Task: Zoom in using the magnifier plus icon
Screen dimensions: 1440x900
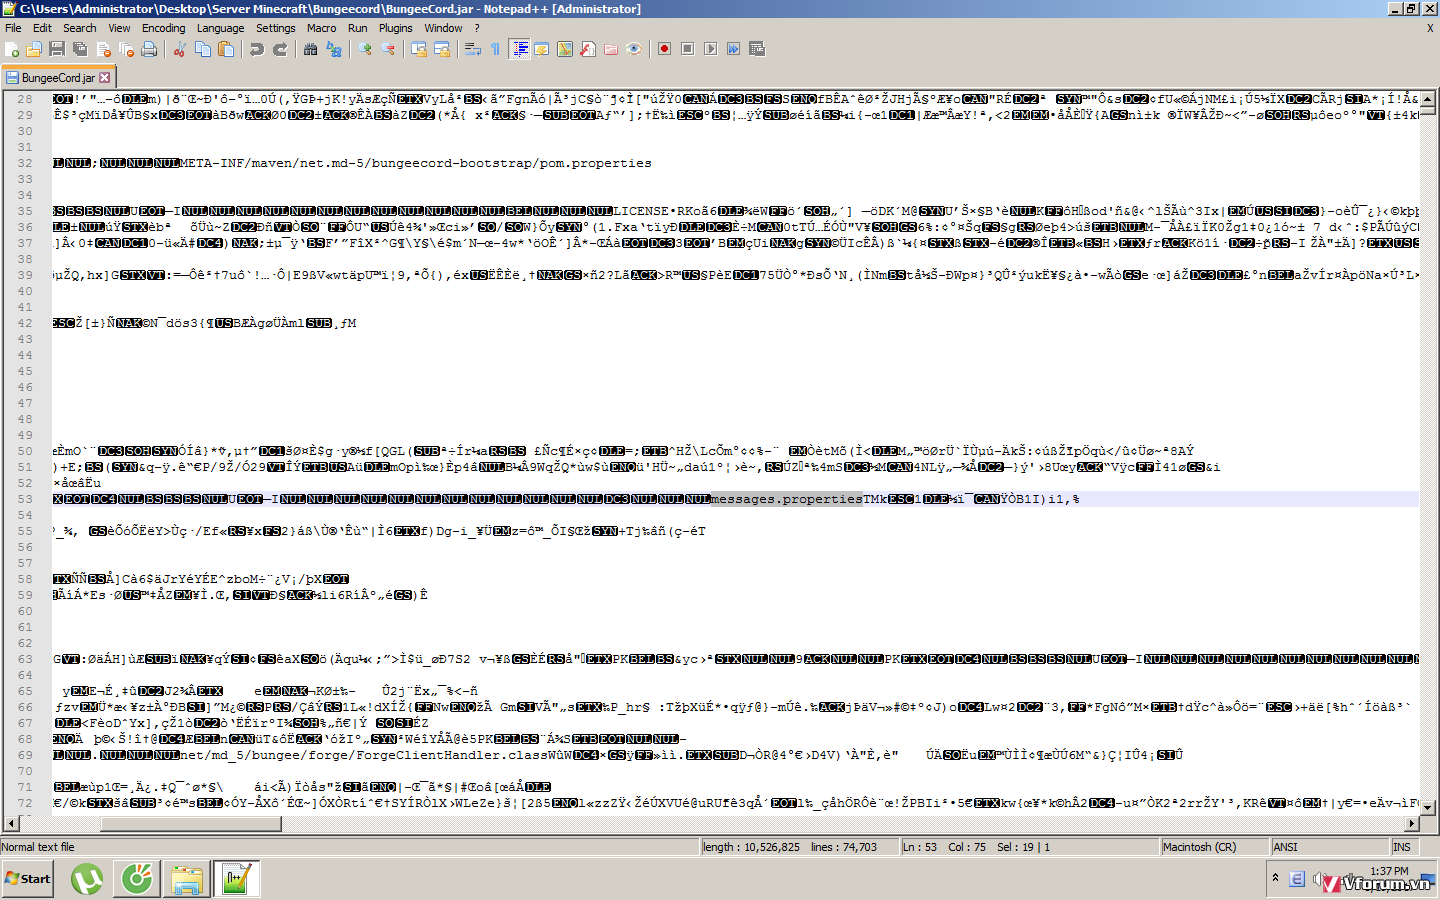Action: click(x=365, y=49)
